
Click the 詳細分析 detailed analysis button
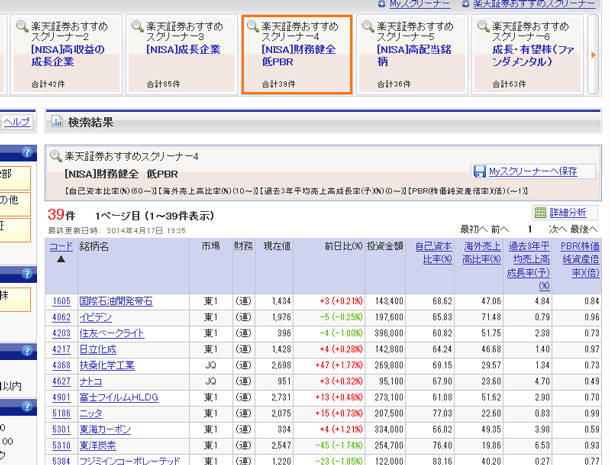(x=565, y=212)
